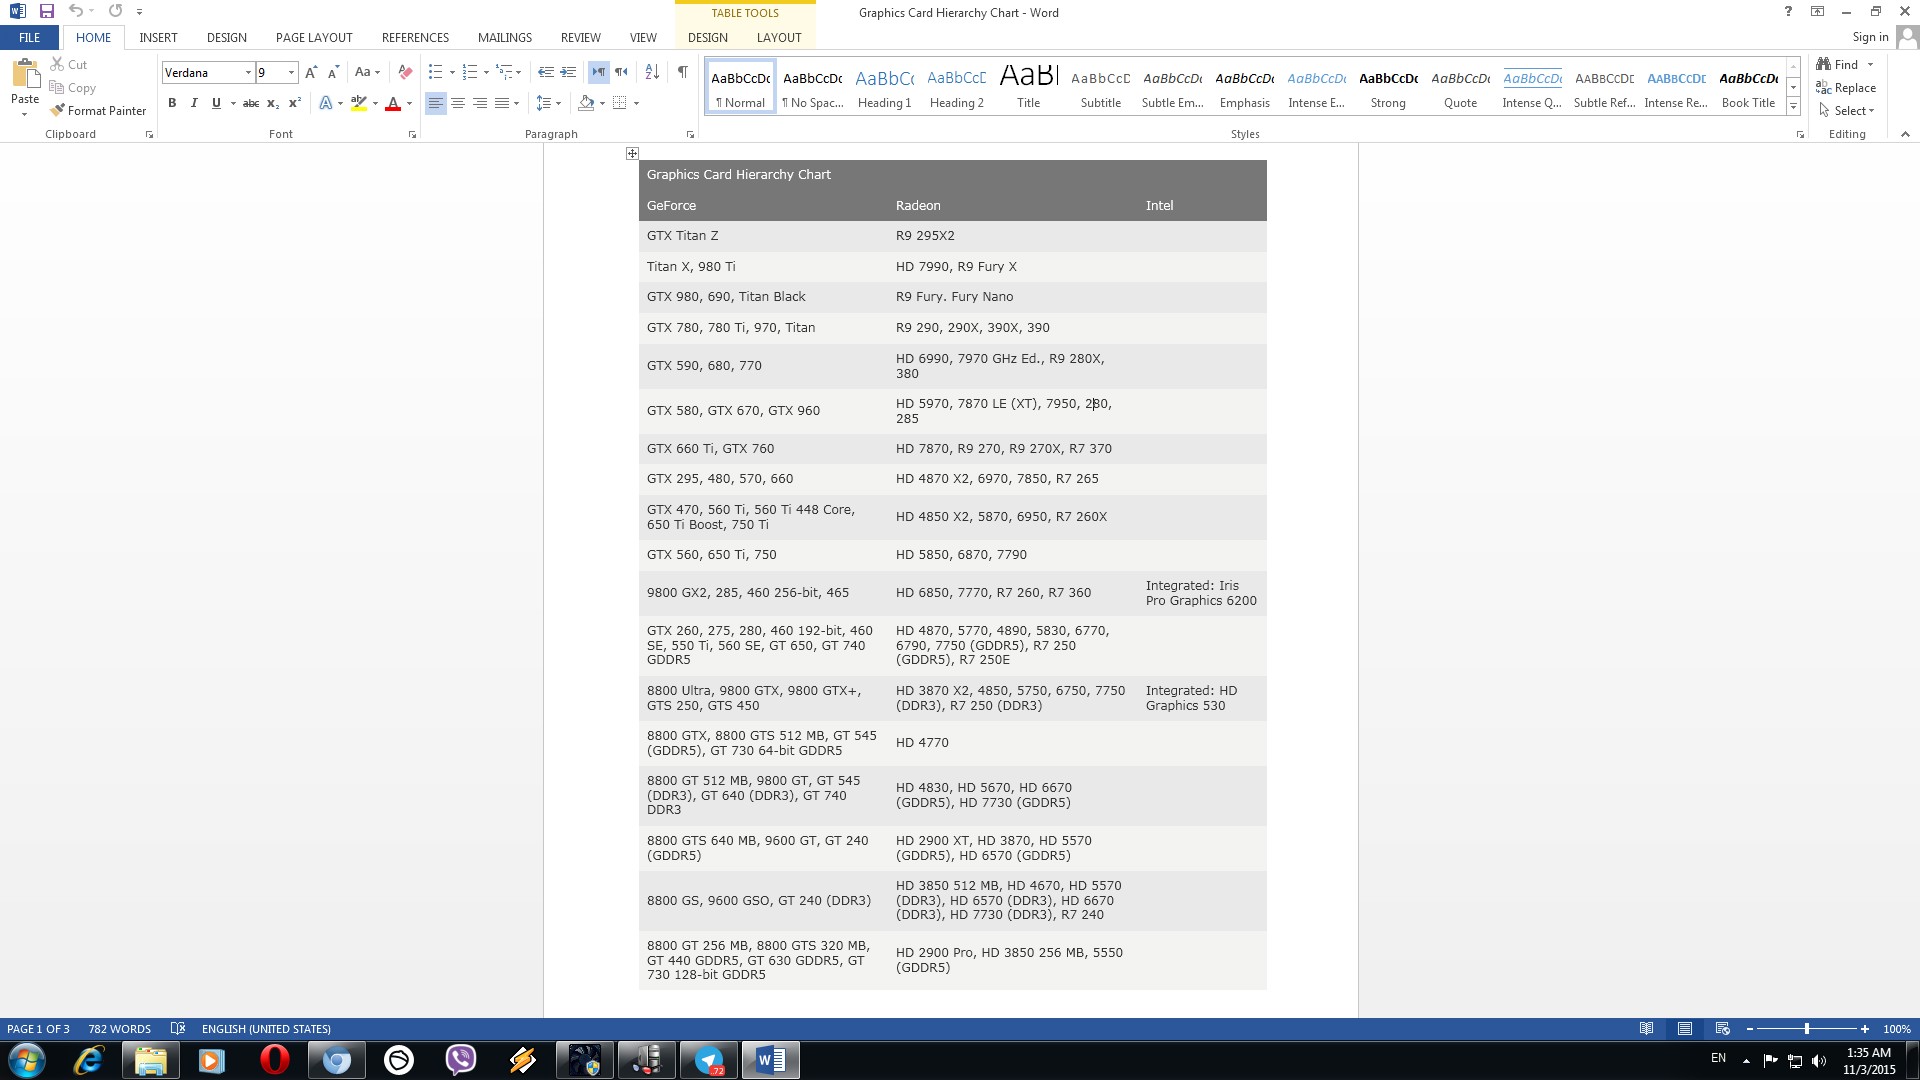Click the table move handle
1920x1080 pixels.
point(632,153)
